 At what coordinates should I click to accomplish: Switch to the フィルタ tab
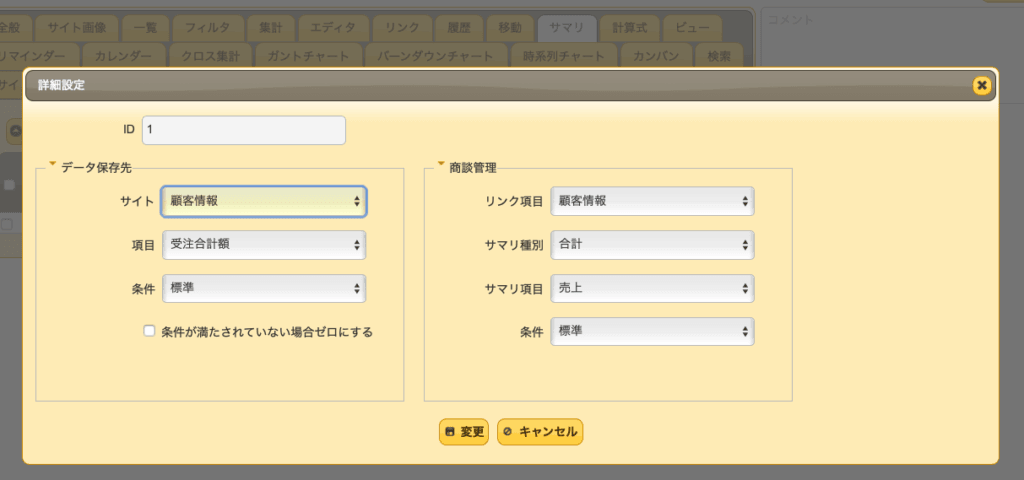tap(207, 27)
